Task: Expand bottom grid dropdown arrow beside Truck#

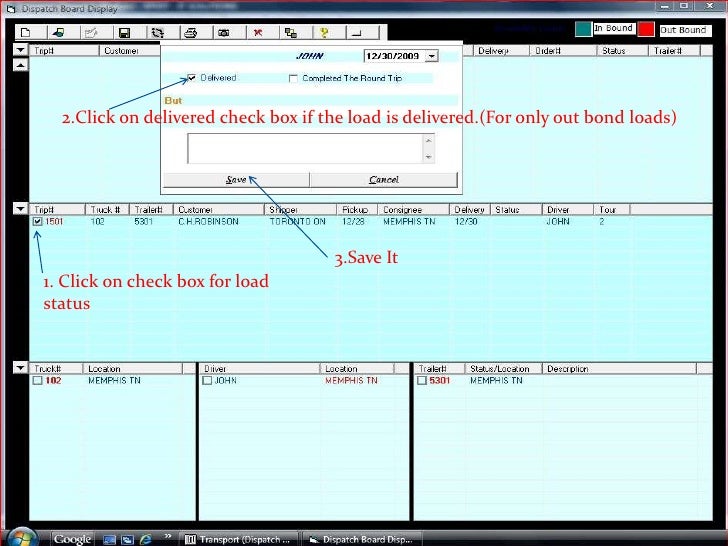Action: pos(20,368)
